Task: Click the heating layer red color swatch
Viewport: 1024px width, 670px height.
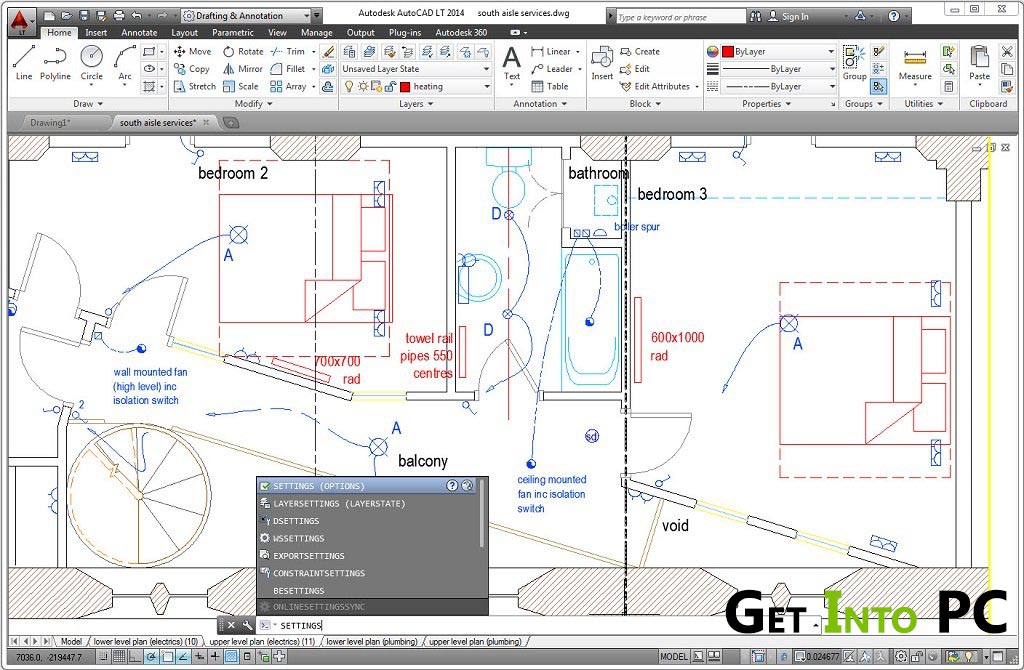Action: tap(405, 86)
